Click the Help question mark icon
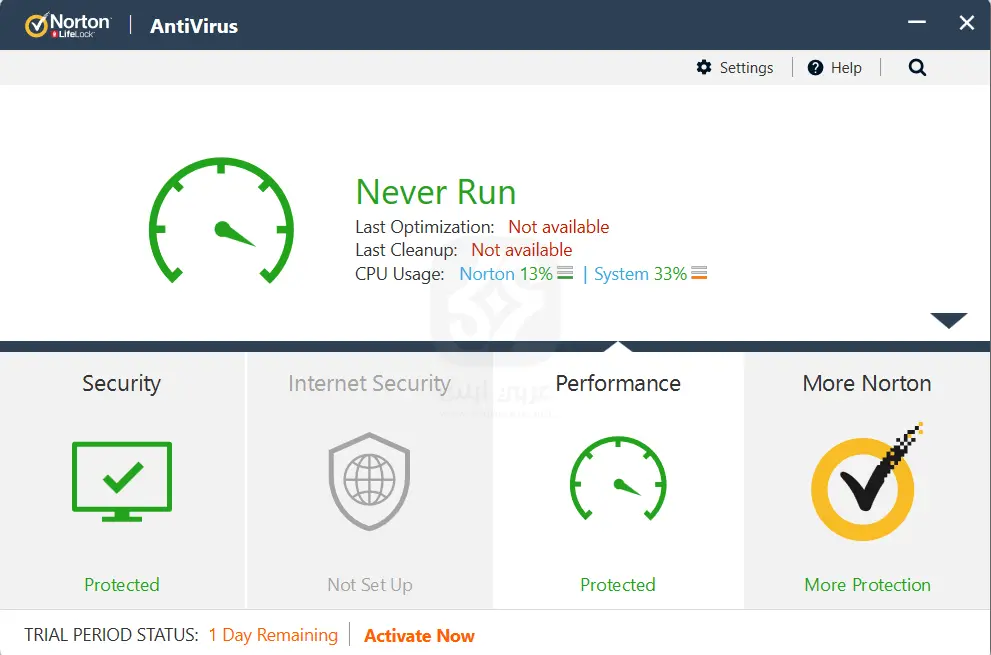Screen dimensions: 991x655 click(815, 68)
